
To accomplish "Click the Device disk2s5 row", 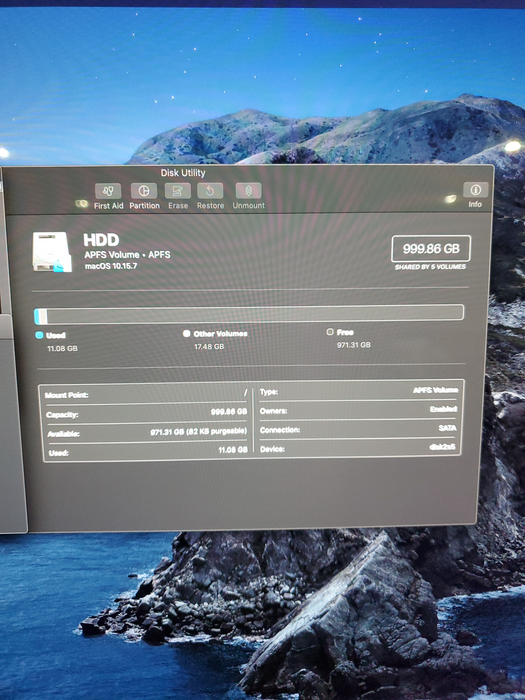I will point(358,448).
